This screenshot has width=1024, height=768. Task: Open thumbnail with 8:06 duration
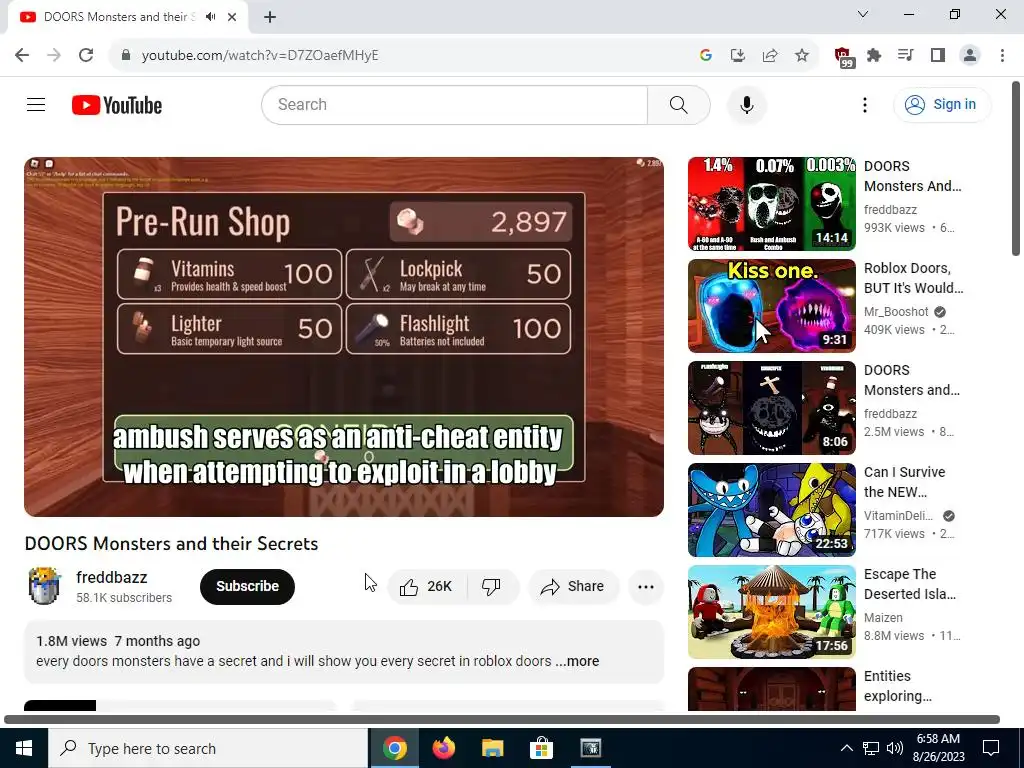click(771, 408)
